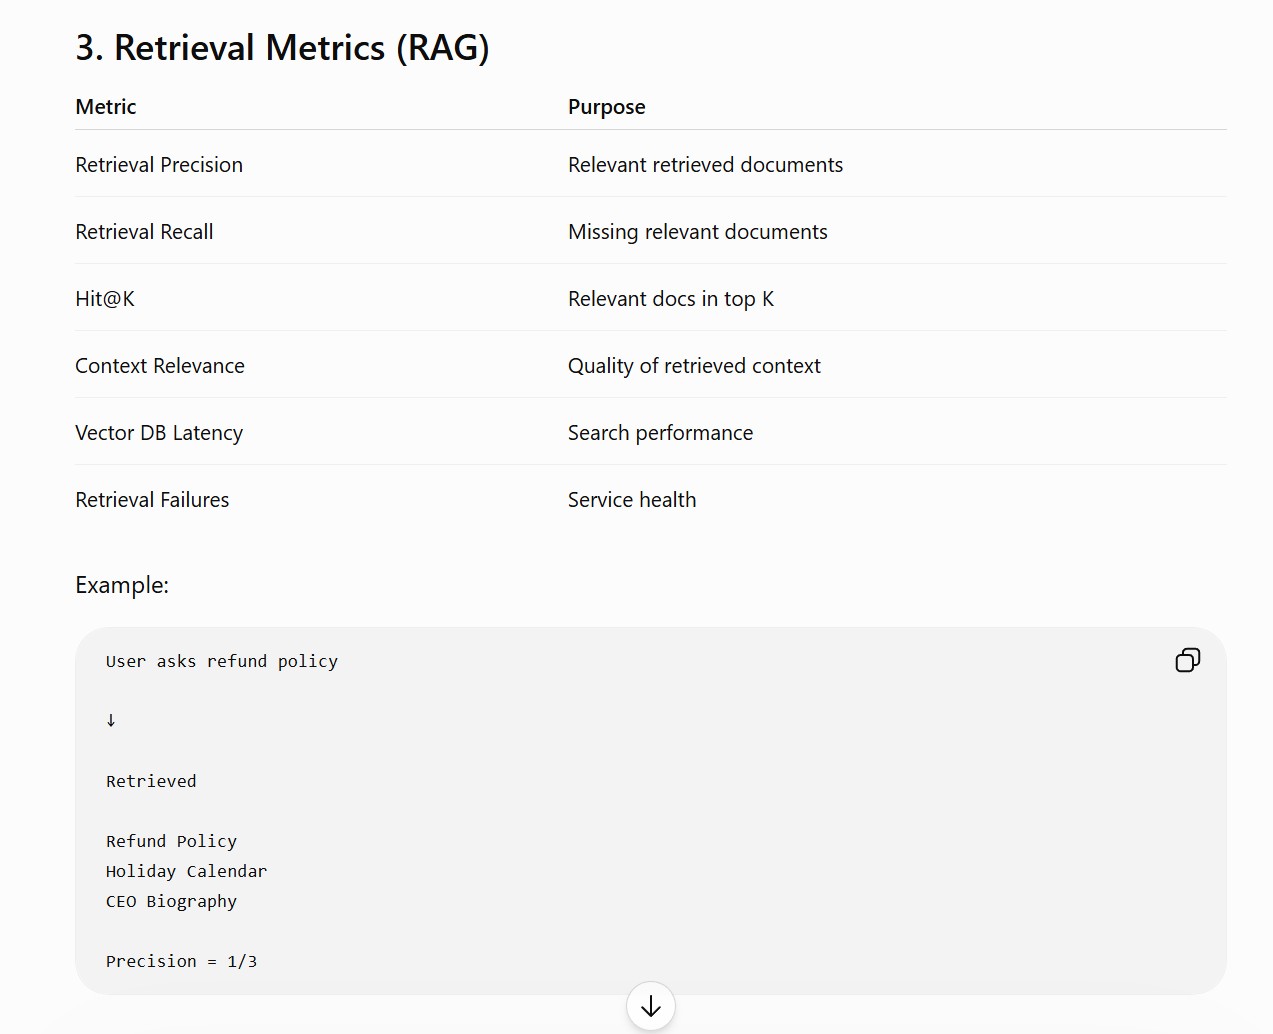The width and height of the screenshot is (1273, 1034).
Task: Click the 'Retrieved' code line
Action: pos(151,781)
